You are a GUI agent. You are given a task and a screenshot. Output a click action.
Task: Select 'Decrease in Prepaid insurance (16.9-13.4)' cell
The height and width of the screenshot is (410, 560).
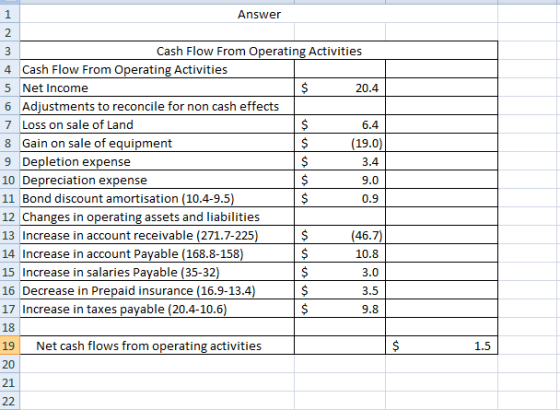tap(157, 290)
